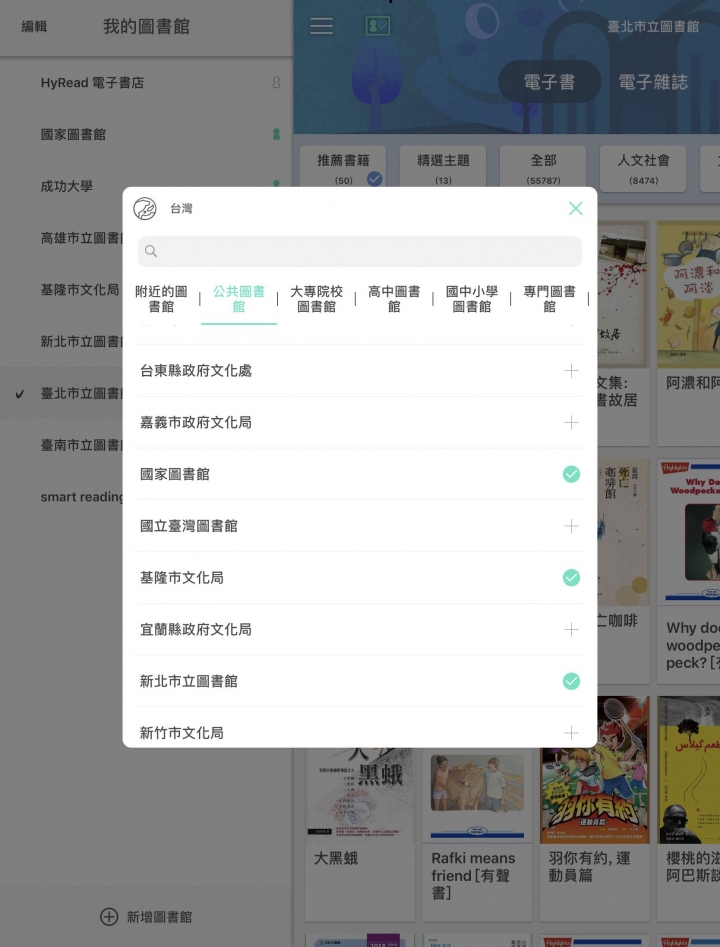Tap the 新增圖書館 plus circle icon

109,917
